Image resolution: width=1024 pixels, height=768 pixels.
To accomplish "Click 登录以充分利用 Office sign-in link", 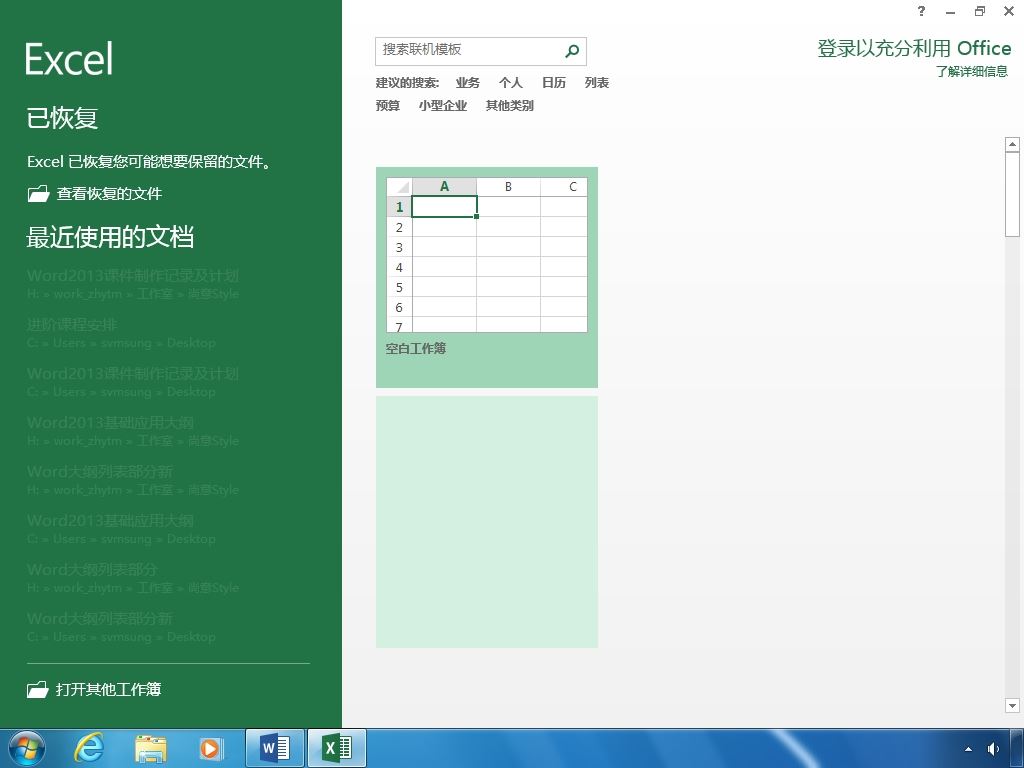I will pos(914,48).
